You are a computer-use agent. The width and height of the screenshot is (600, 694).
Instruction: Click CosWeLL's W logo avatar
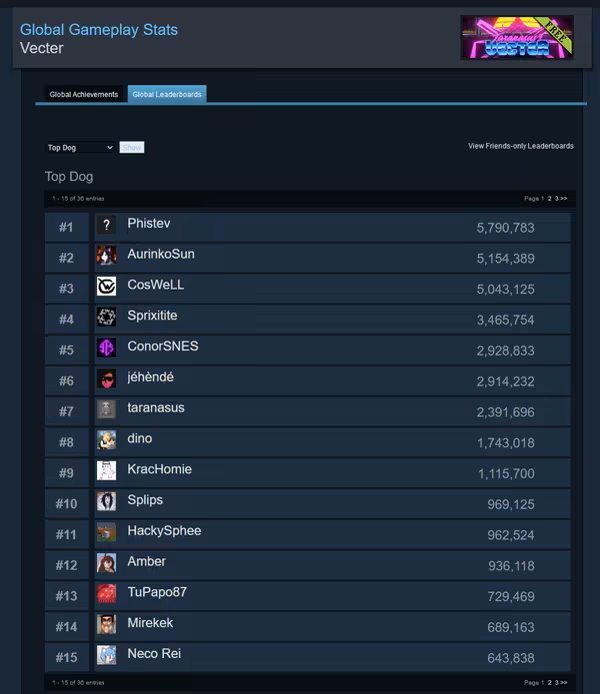tap(106, 286)
